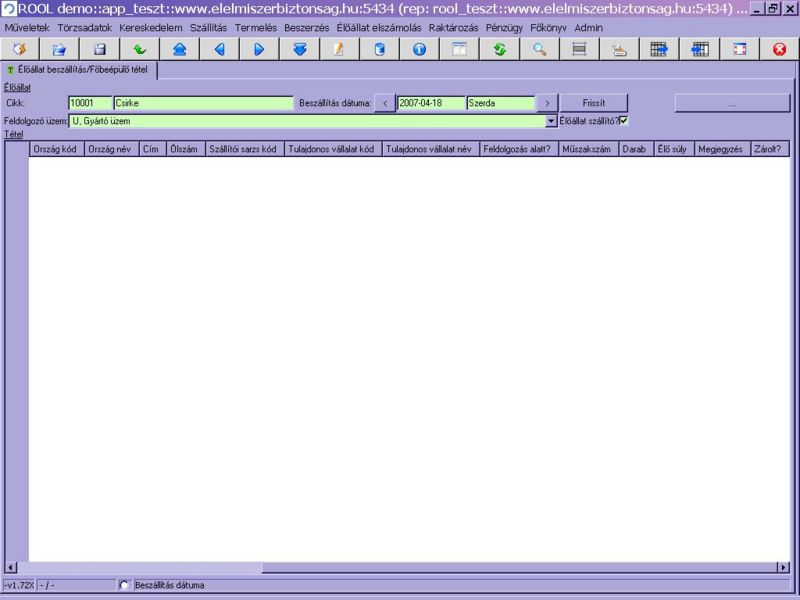The image size is (800, 600).
Task: Click the ellipsis (...) button
Action: pyautogui.click(x=731, y=103)
